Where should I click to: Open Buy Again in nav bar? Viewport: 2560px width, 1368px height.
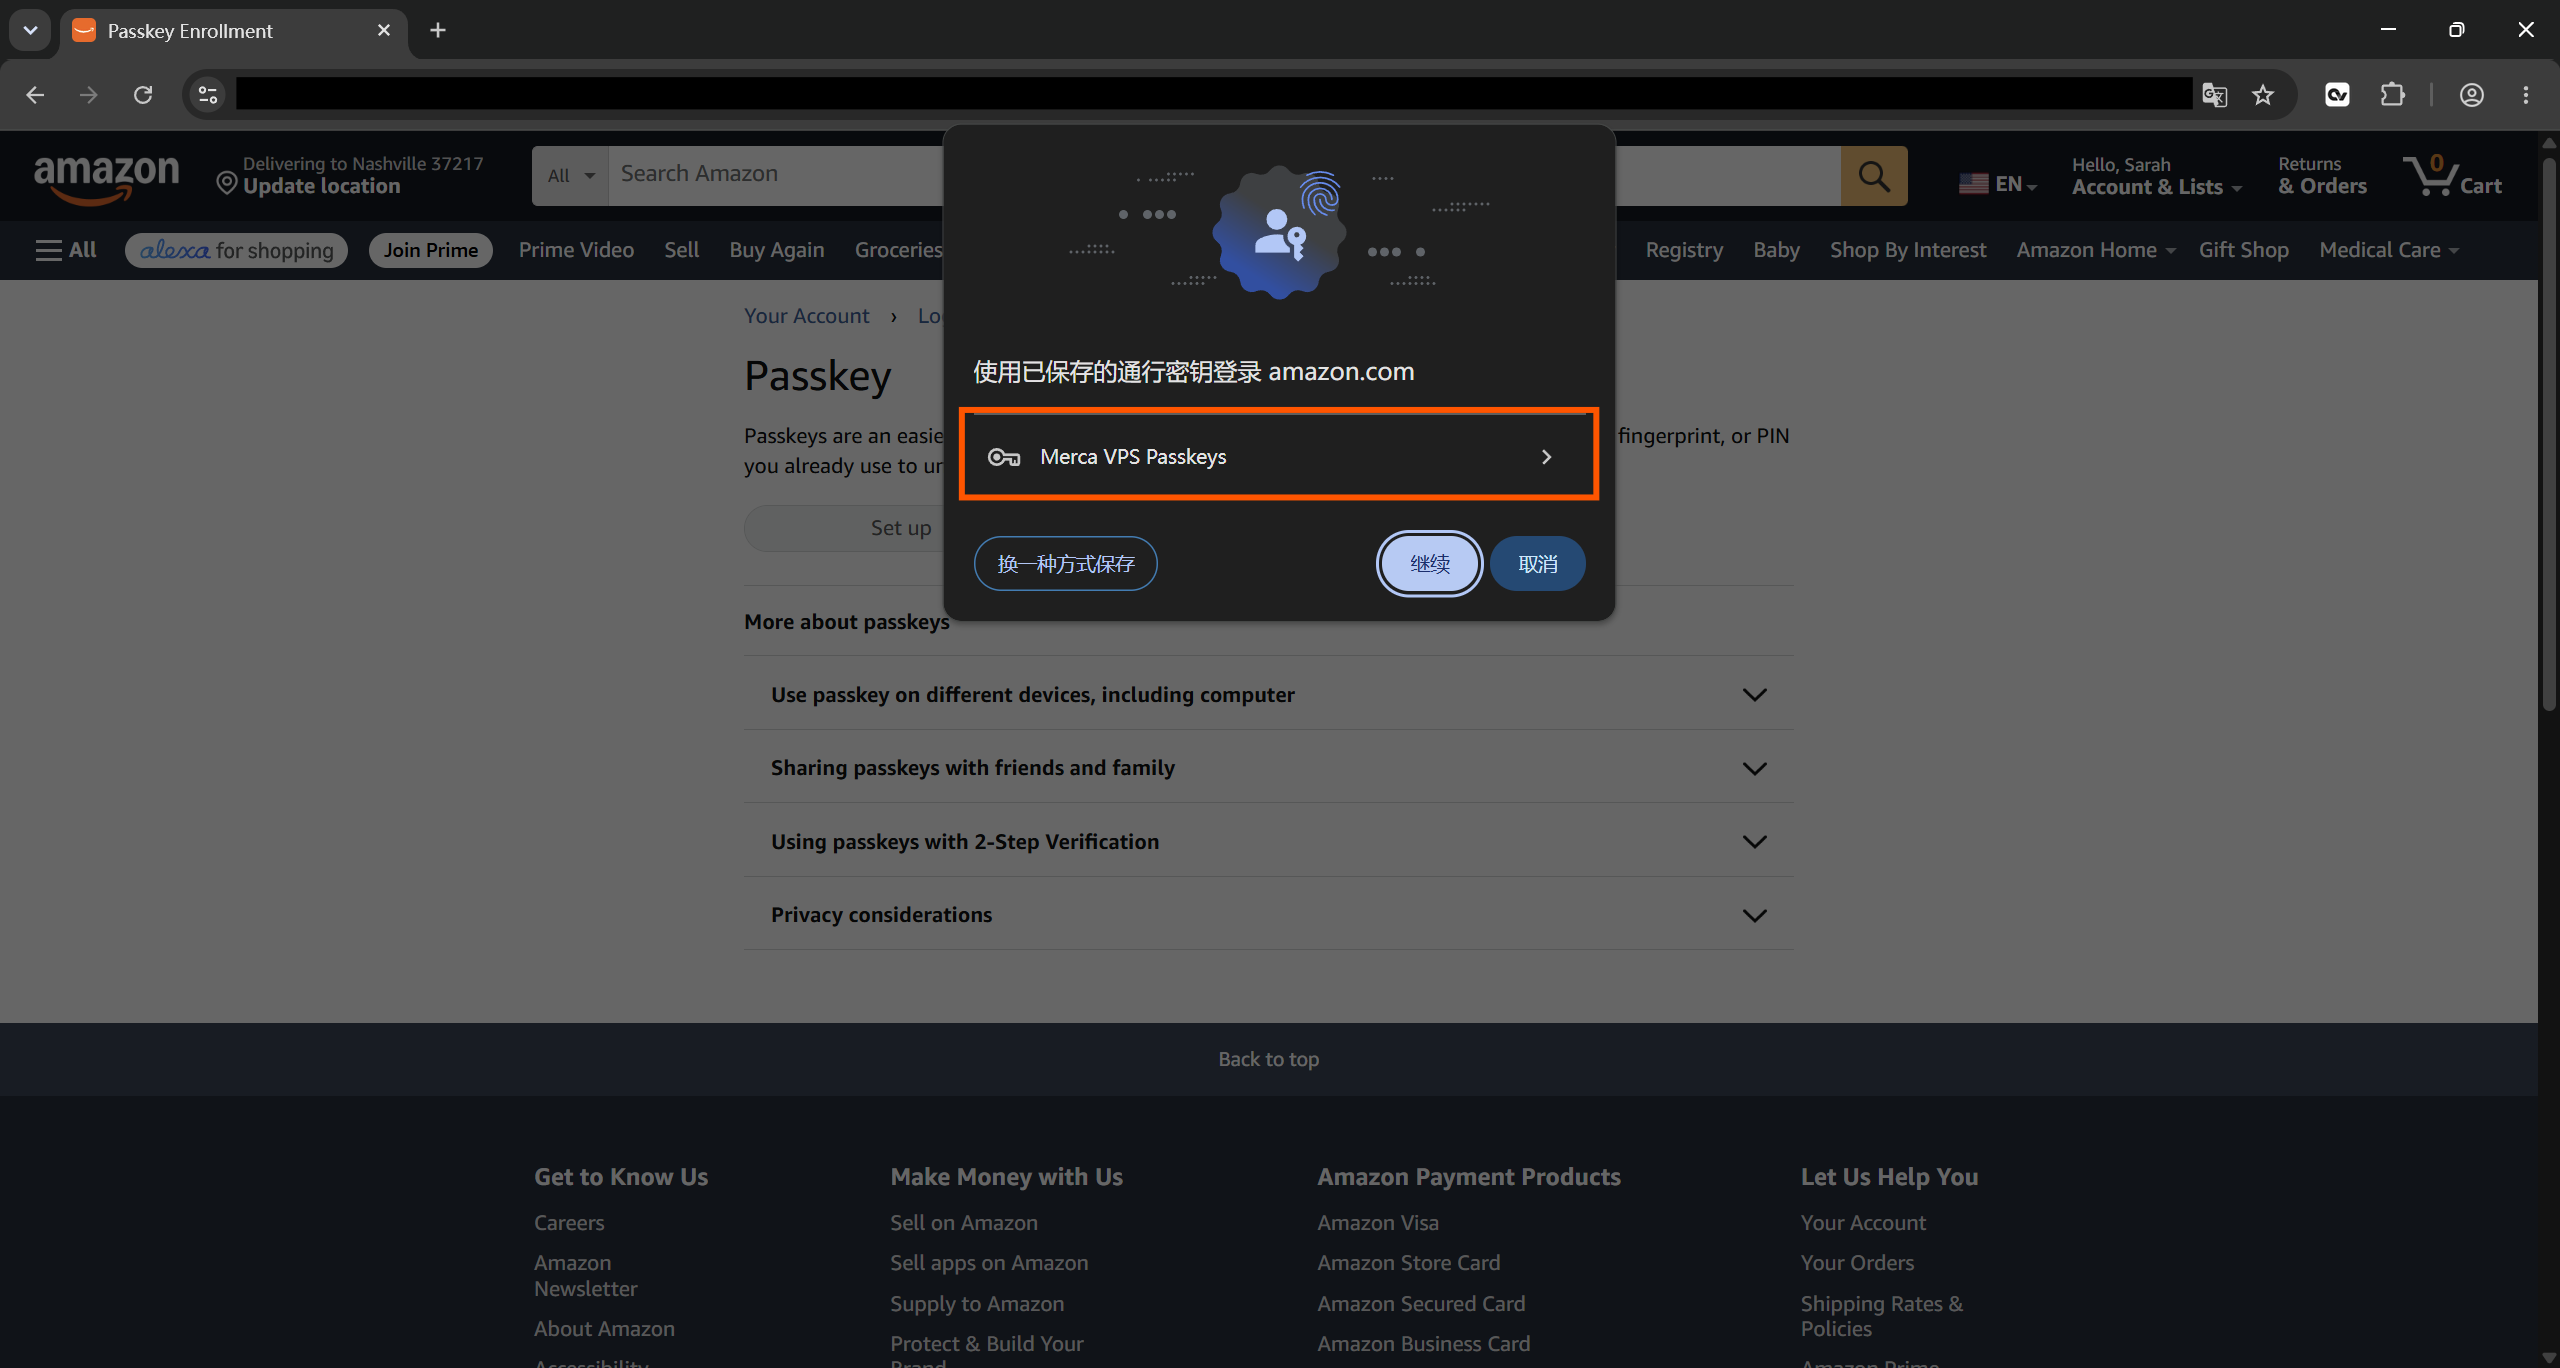click(777, 250)
